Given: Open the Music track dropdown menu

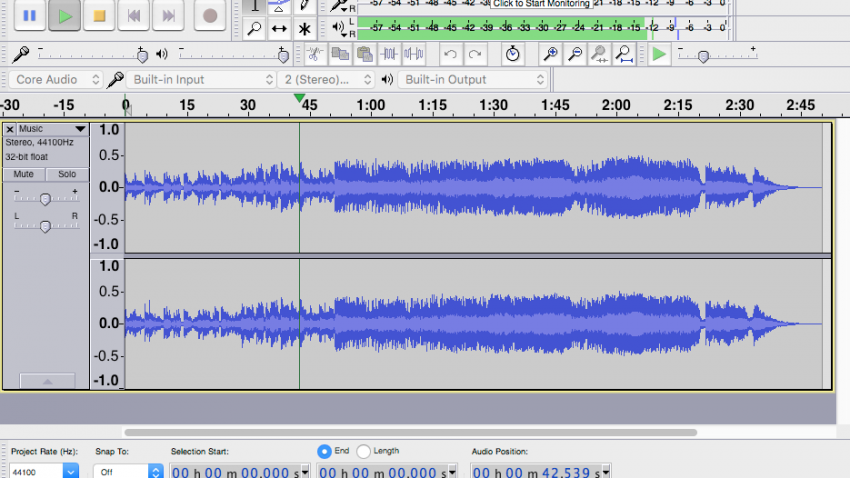Looking at the screenshot, I should point(53,129).
